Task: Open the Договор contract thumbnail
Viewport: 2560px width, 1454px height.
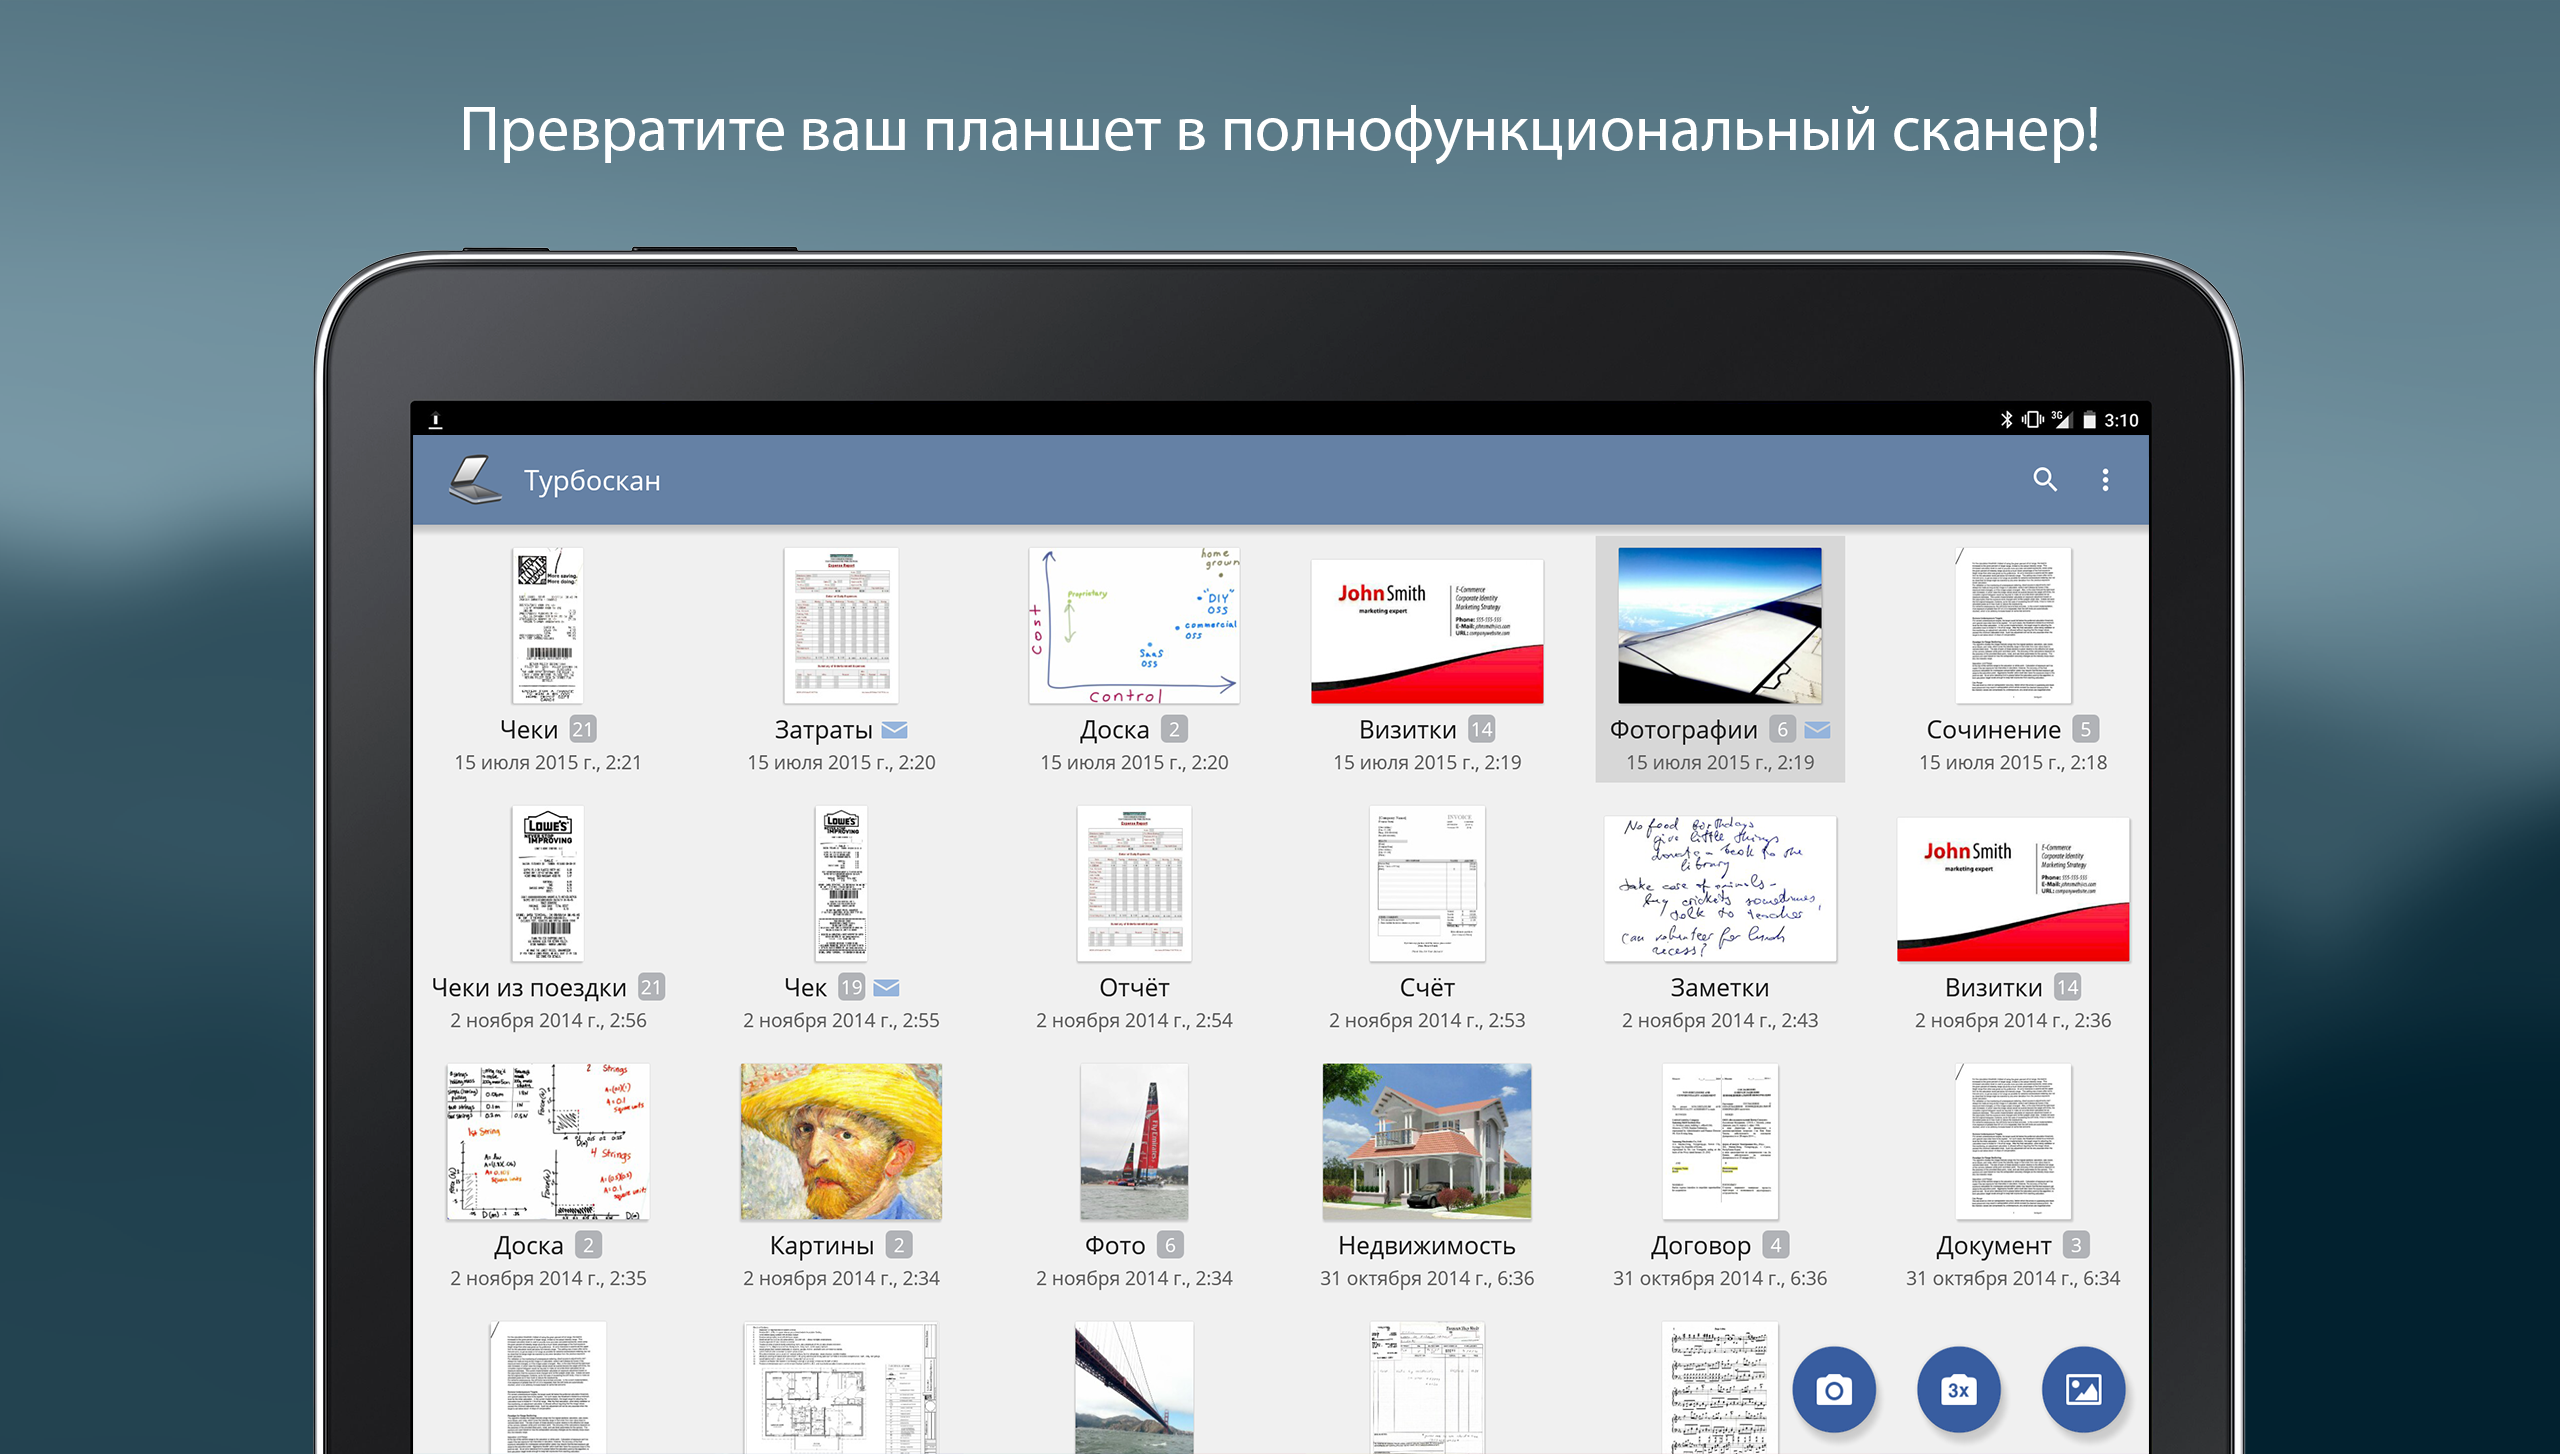Action: click(x=1720, y=1141)
